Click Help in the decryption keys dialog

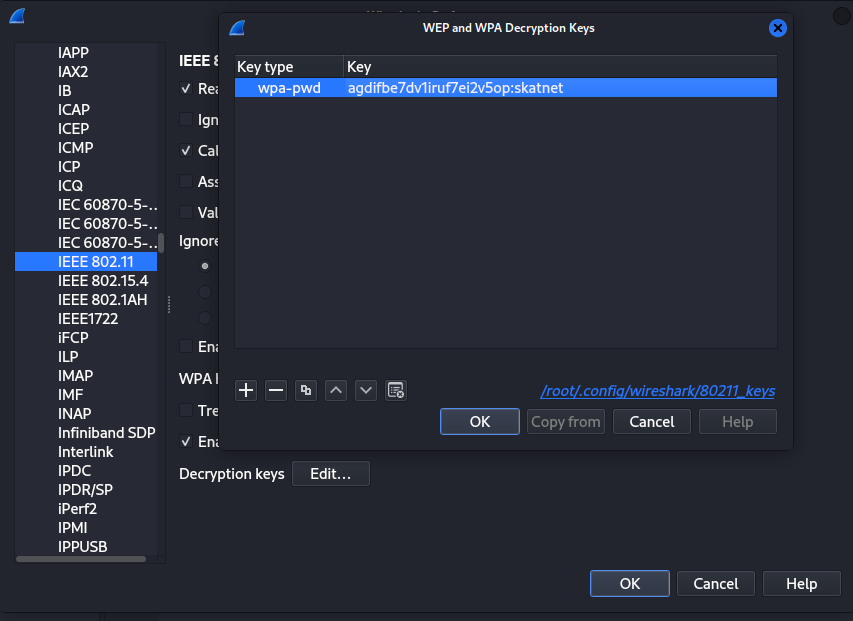coord(738,421)
